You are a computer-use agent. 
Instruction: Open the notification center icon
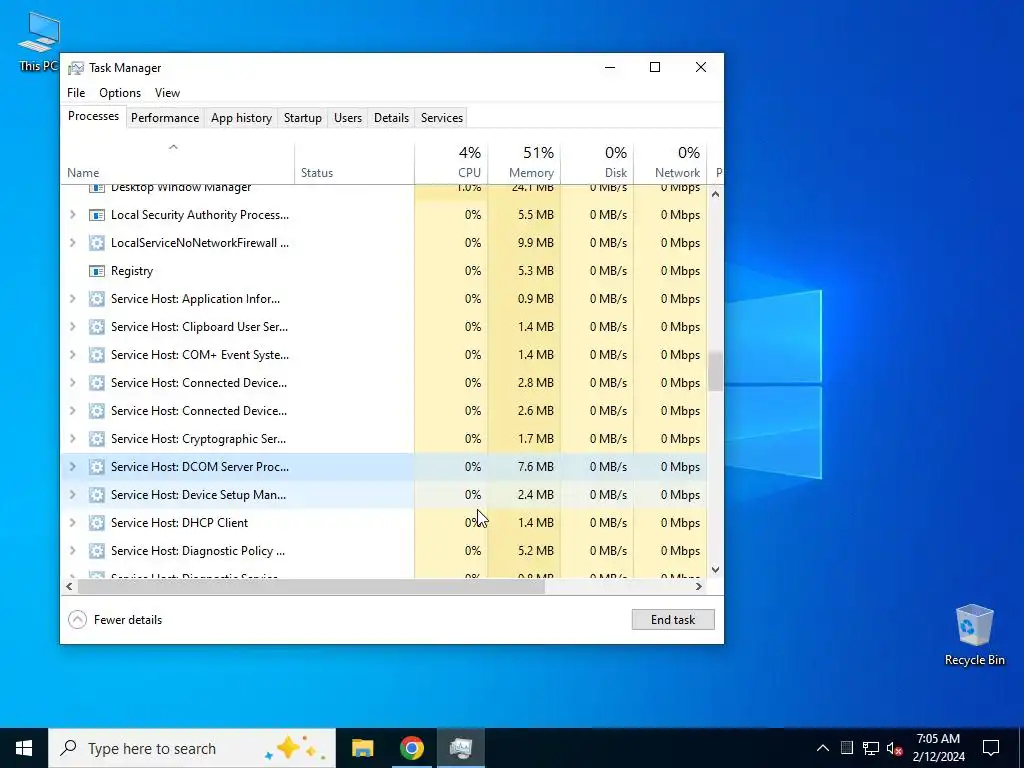991,748
